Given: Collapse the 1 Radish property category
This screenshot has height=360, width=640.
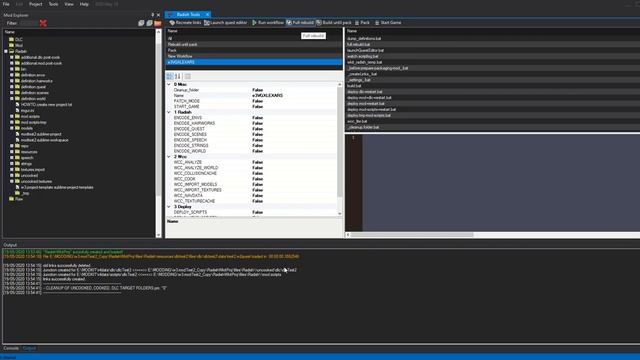Looking at the screenshot, I should click(169, 112).
